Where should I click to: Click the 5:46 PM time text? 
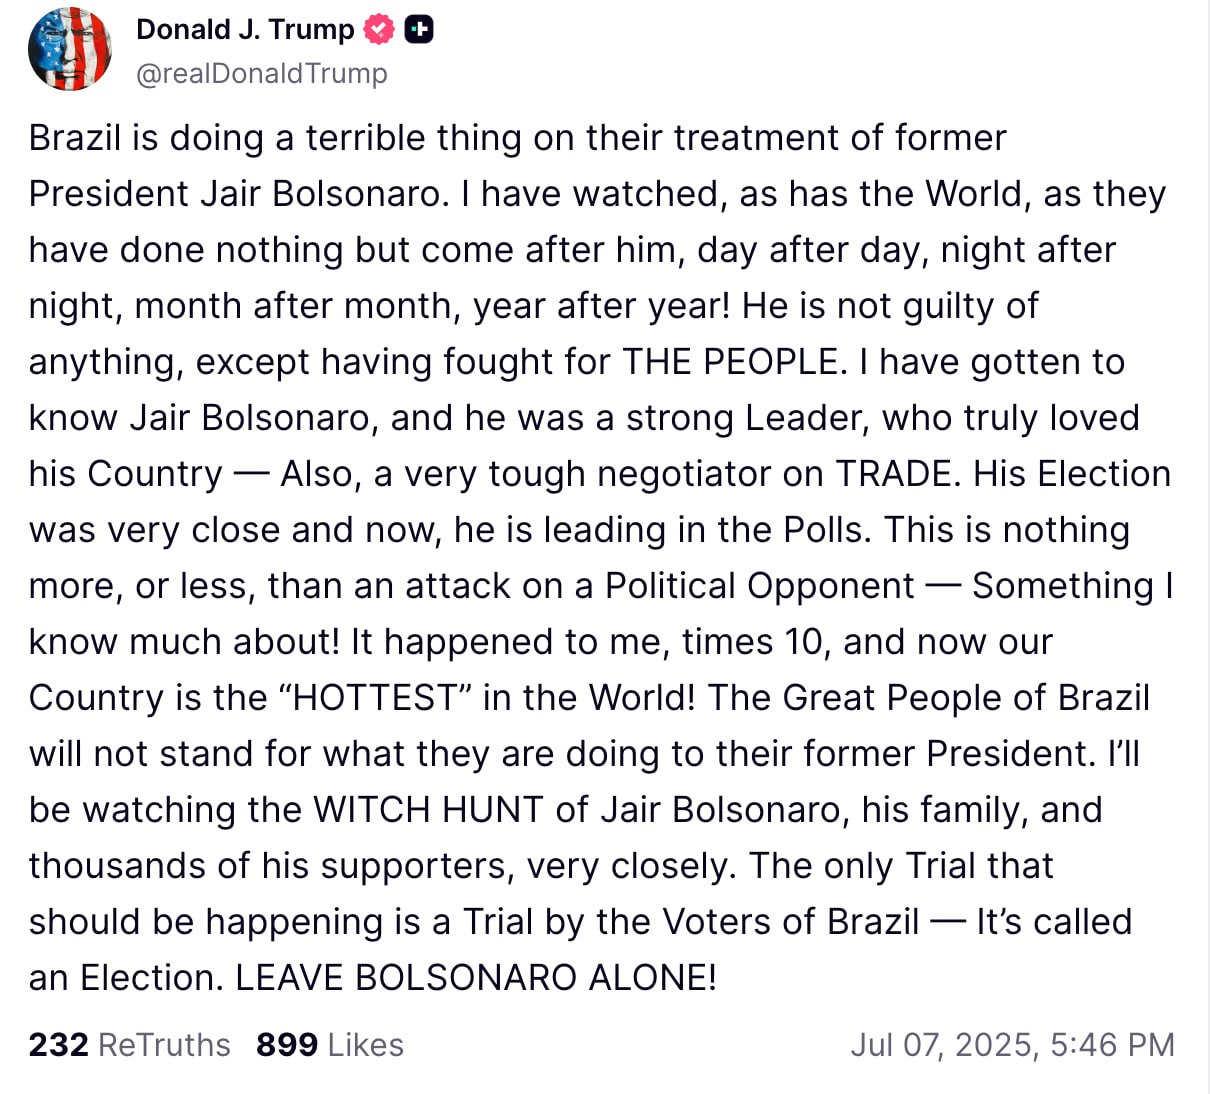click(x=1112, y=1045)
